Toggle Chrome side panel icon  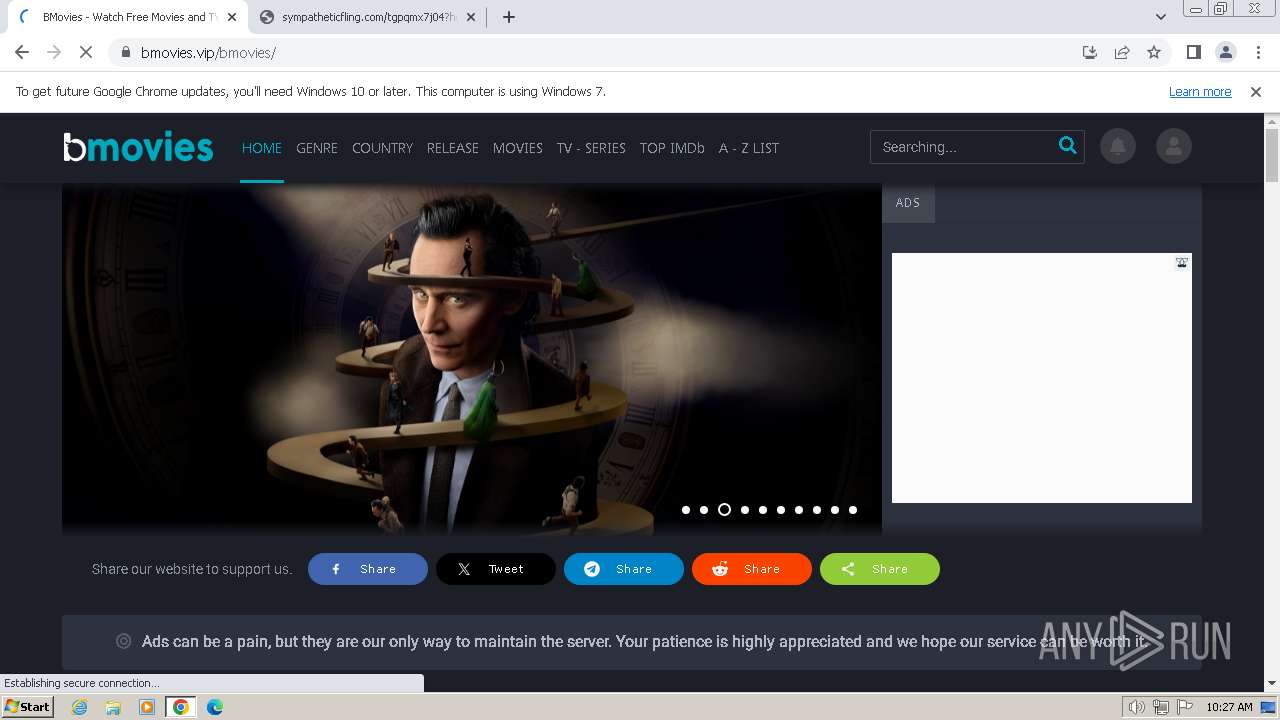pos(1193,52)
